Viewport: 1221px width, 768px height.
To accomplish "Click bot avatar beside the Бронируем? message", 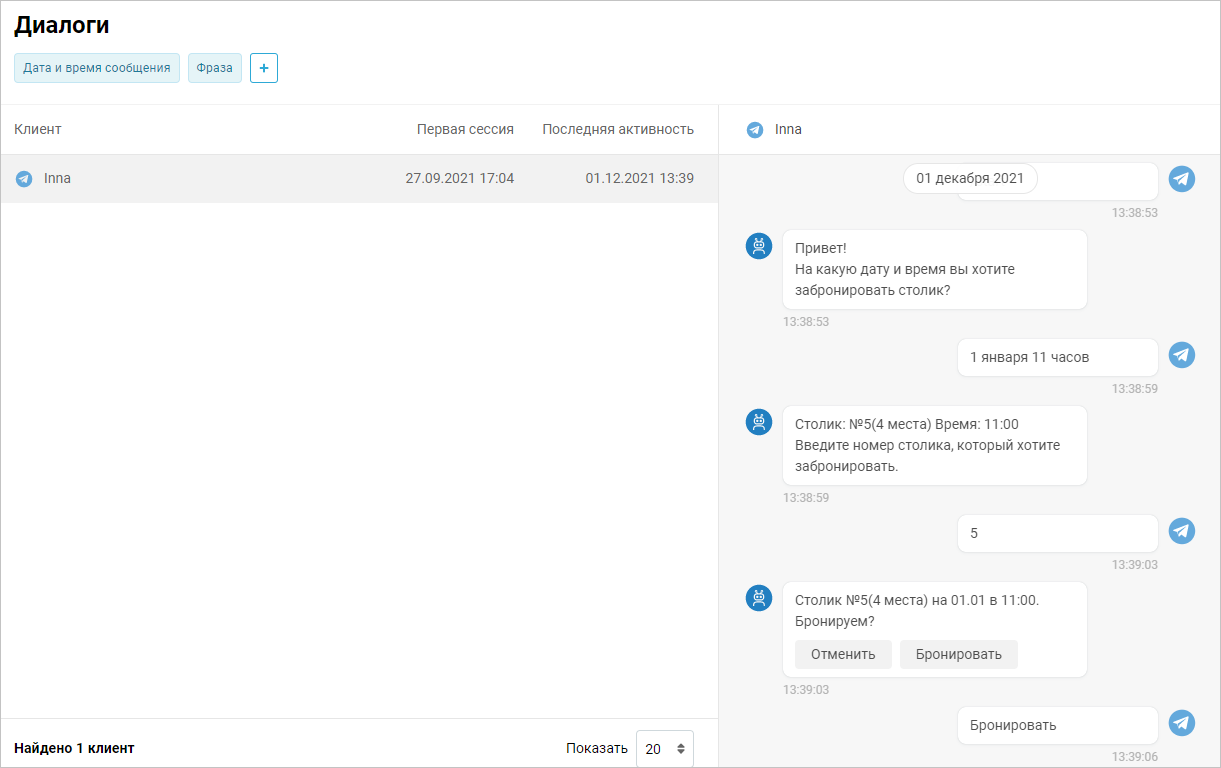I will click(759, 598).
